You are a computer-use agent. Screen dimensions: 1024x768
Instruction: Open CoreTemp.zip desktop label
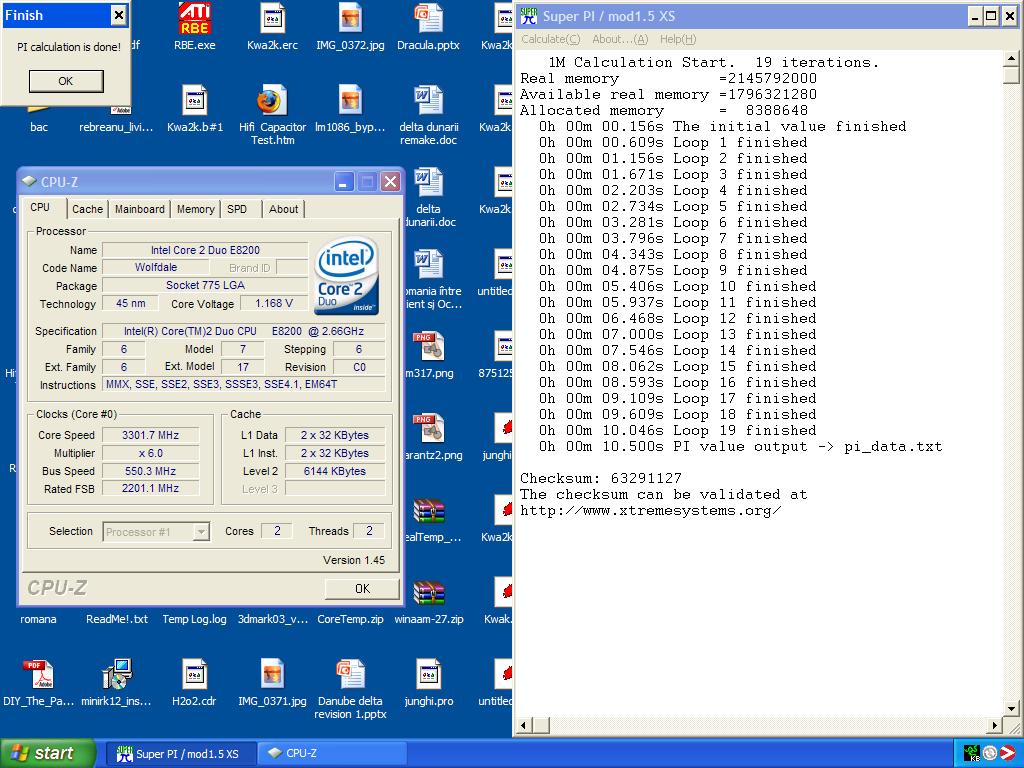click(351, 619)
